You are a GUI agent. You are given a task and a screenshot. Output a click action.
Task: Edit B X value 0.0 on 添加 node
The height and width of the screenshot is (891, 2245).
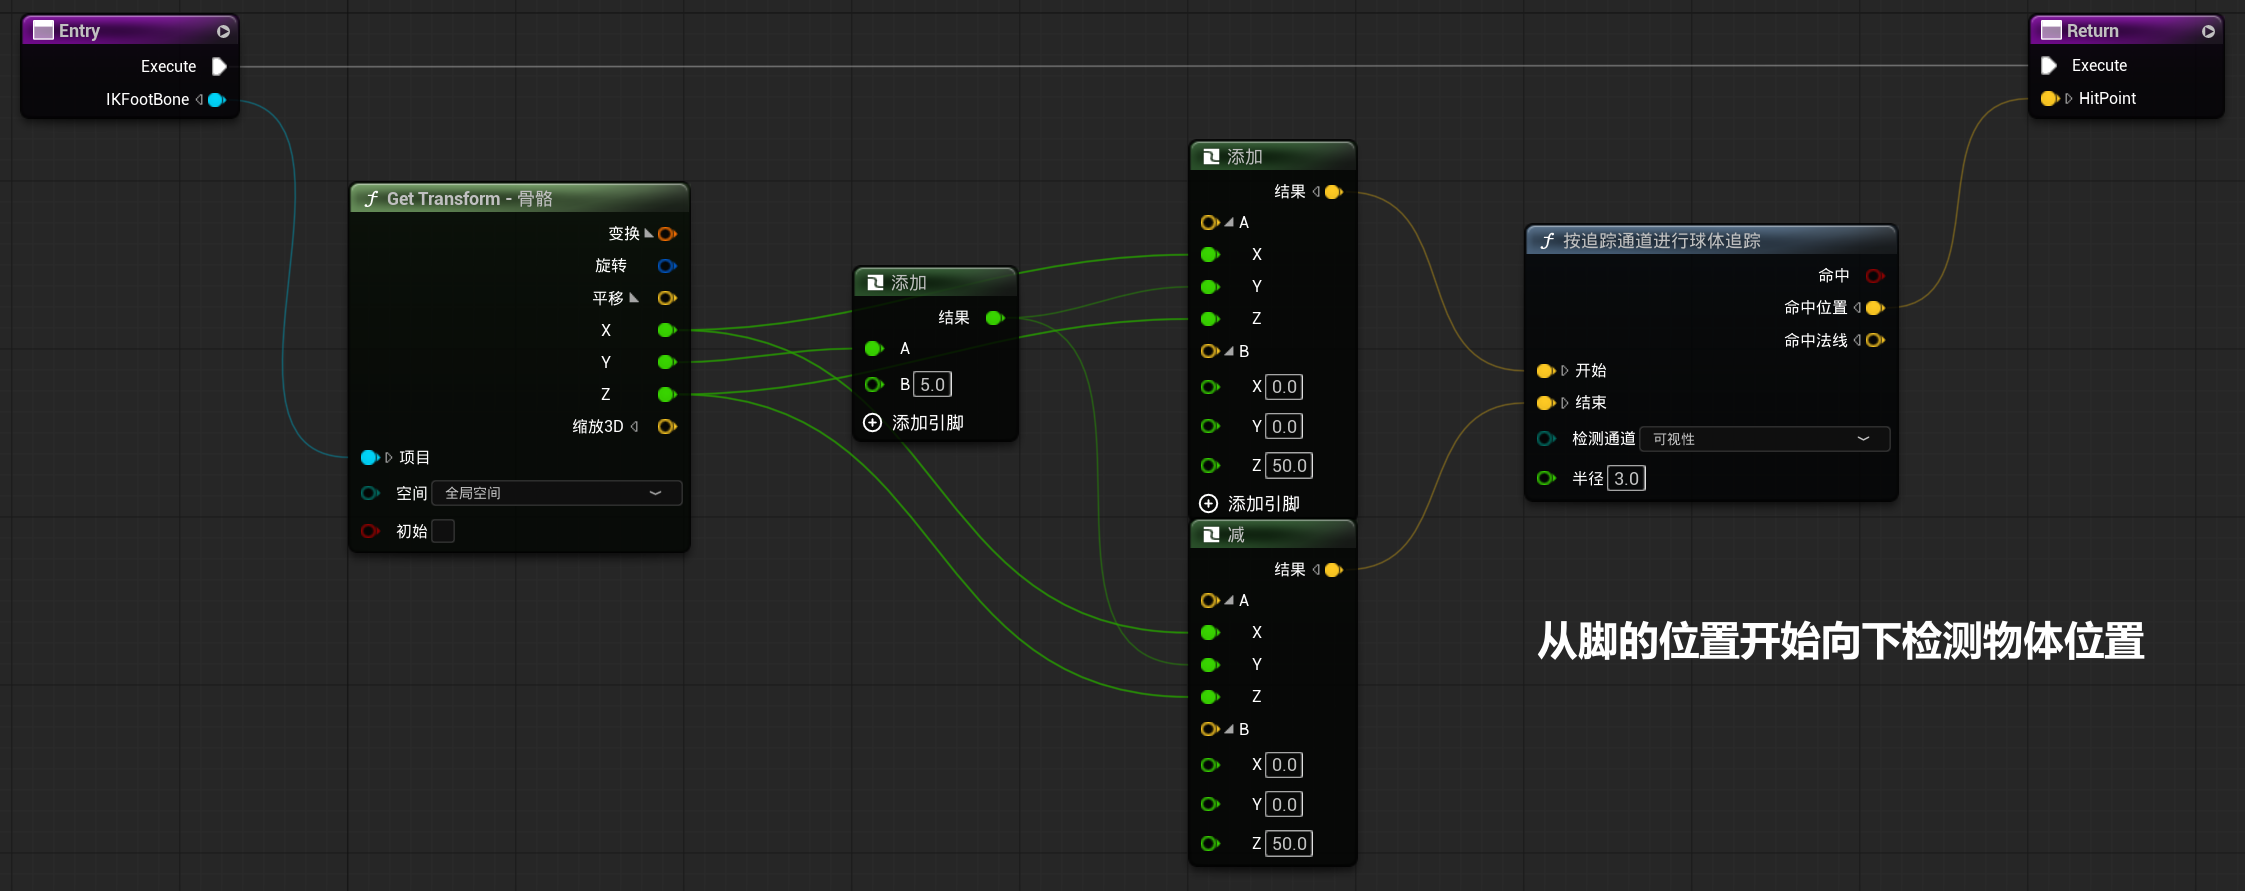coord(1285,387)
